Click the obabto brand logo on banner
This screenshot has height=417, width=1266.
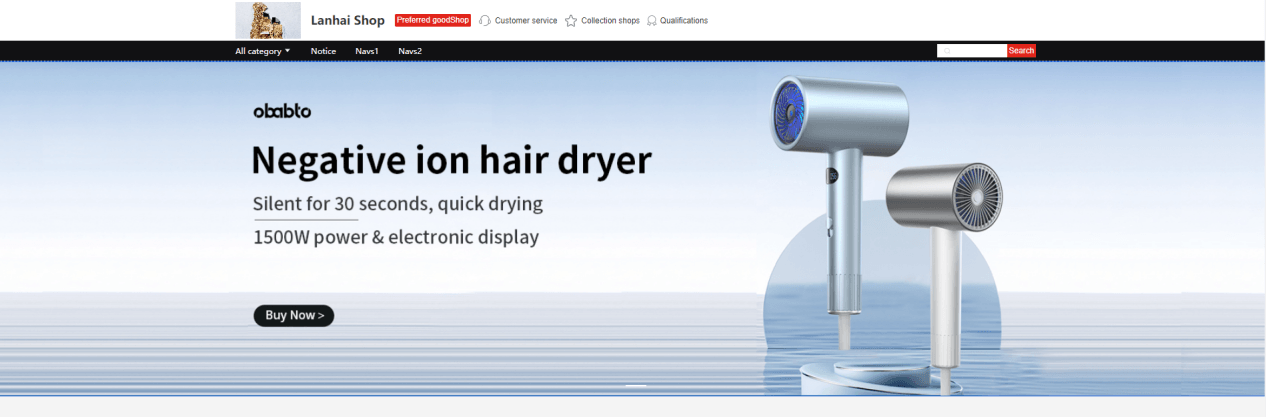pos(282,111)
